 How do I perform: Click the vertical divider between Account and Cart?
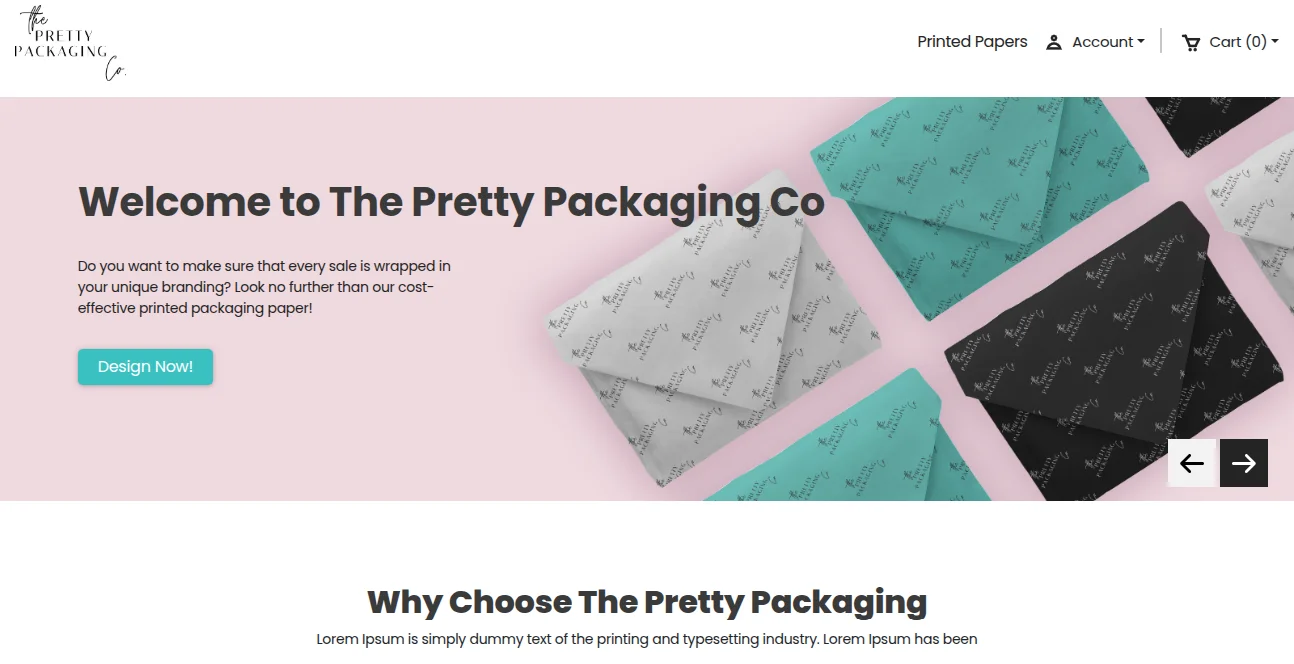[1161, 41]
